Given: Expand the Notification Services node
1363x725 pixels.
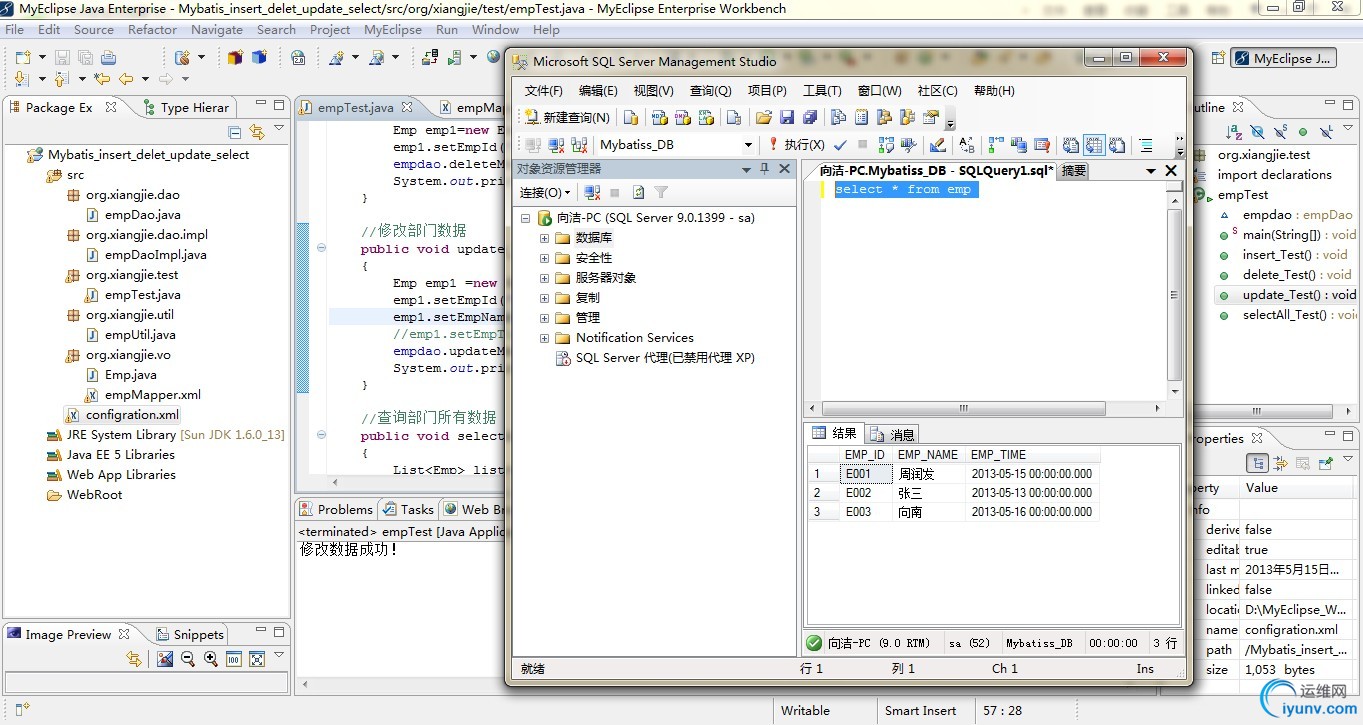Looking at the screenshot, I should click(x=544, y=338).
